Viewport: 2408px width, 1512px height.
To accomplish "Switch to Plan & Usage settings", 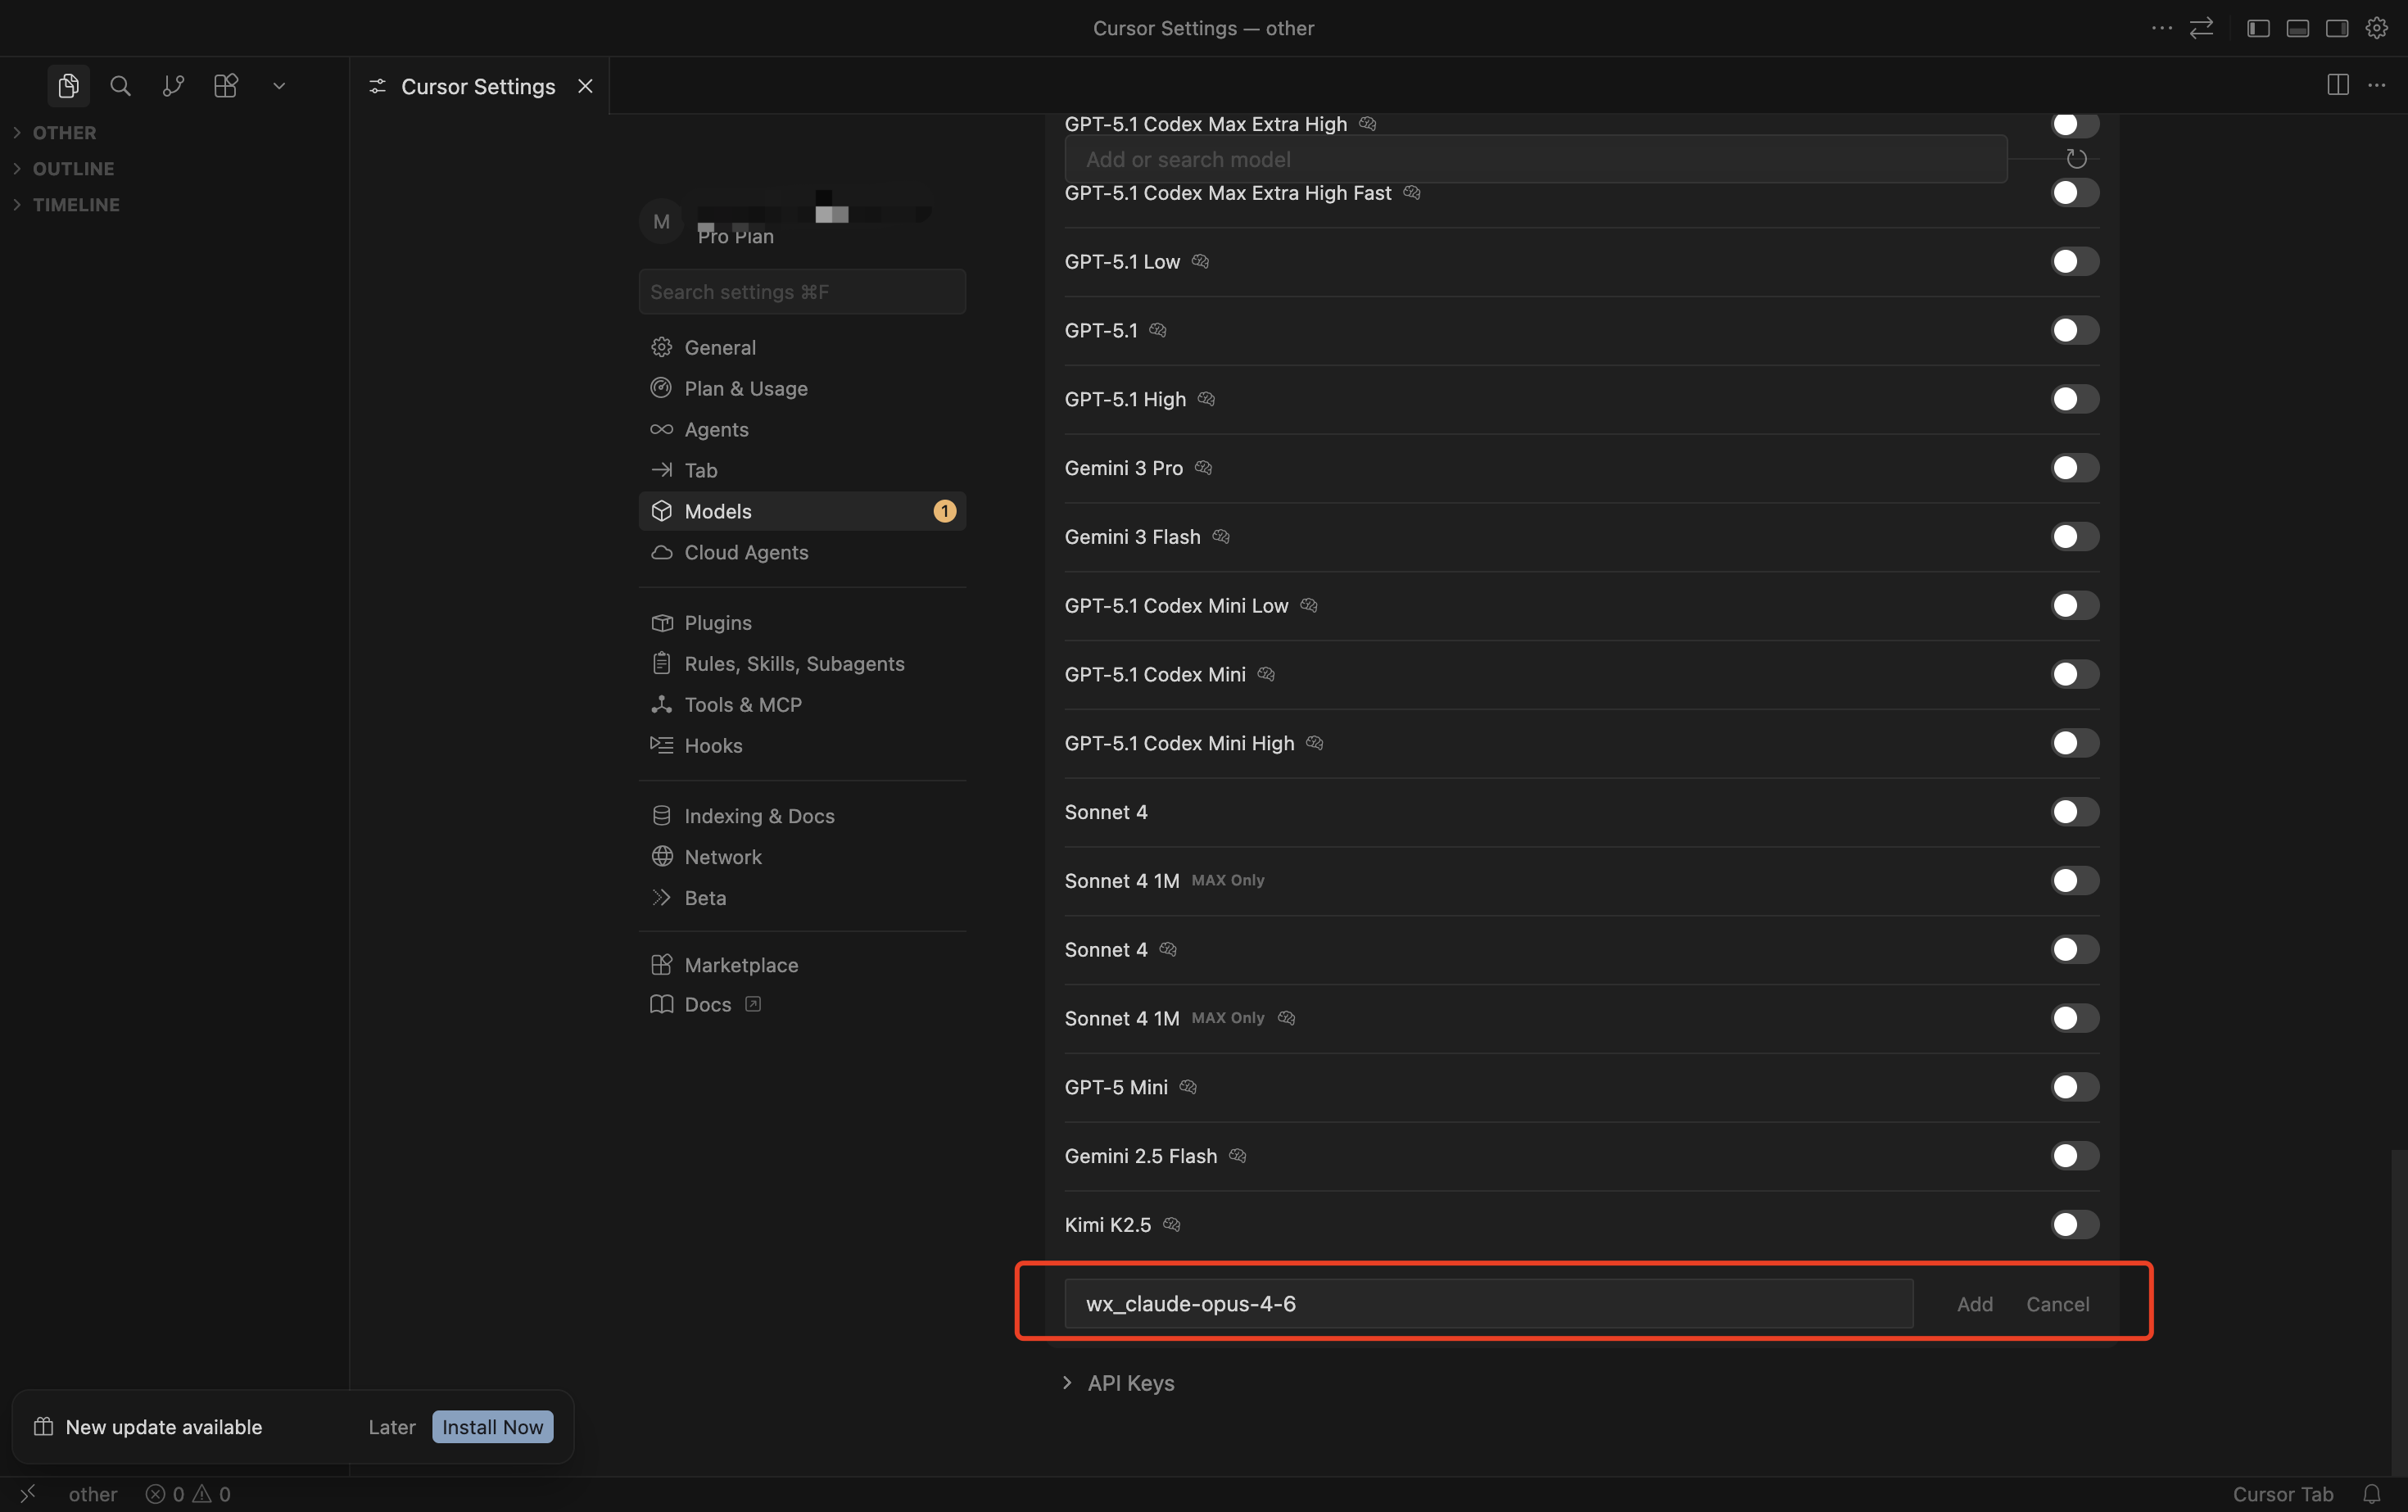I will pyautogui.click(x=745, y=389).
